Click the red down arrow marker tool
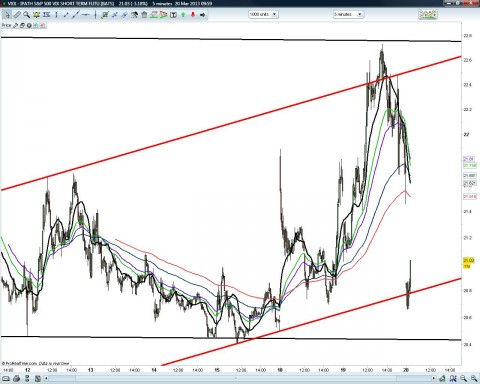Image resolution: width=480 pixels, height=384 pixels. click(x=193, y=15)
